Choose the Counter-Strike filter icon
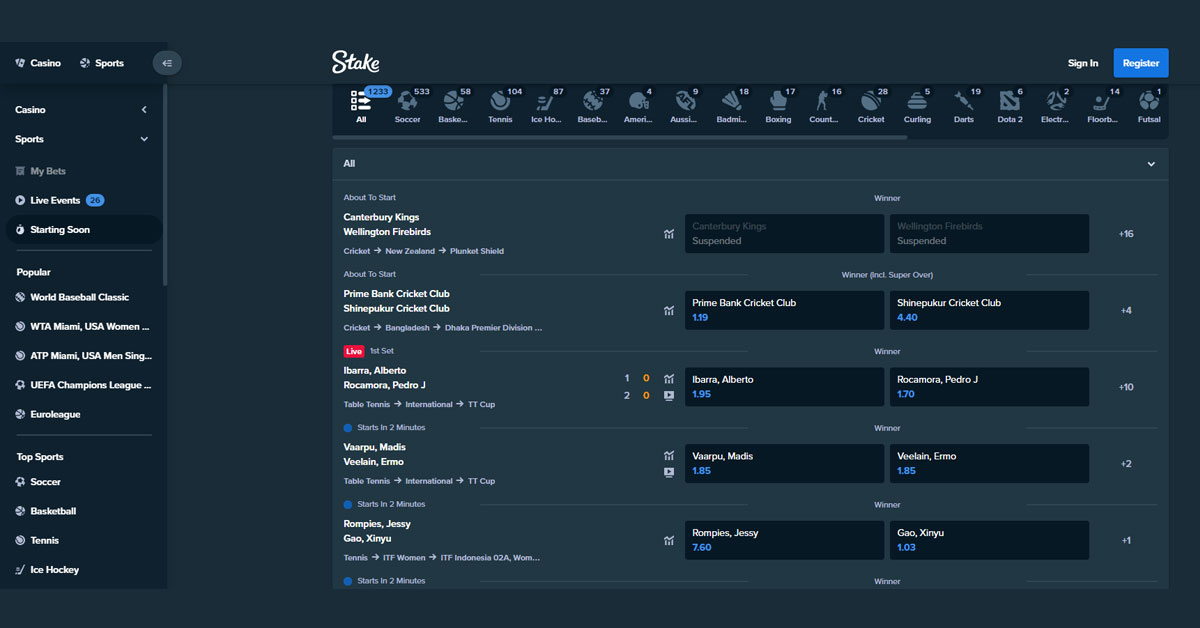This screenshot has height=628, width=1200. (824, 101)
